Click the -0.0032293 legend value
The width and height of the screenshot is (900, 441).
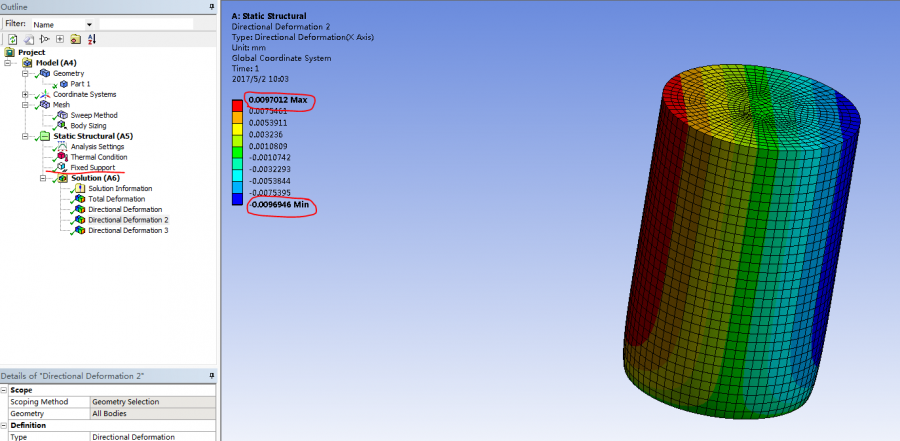click(x=269, y=170)
